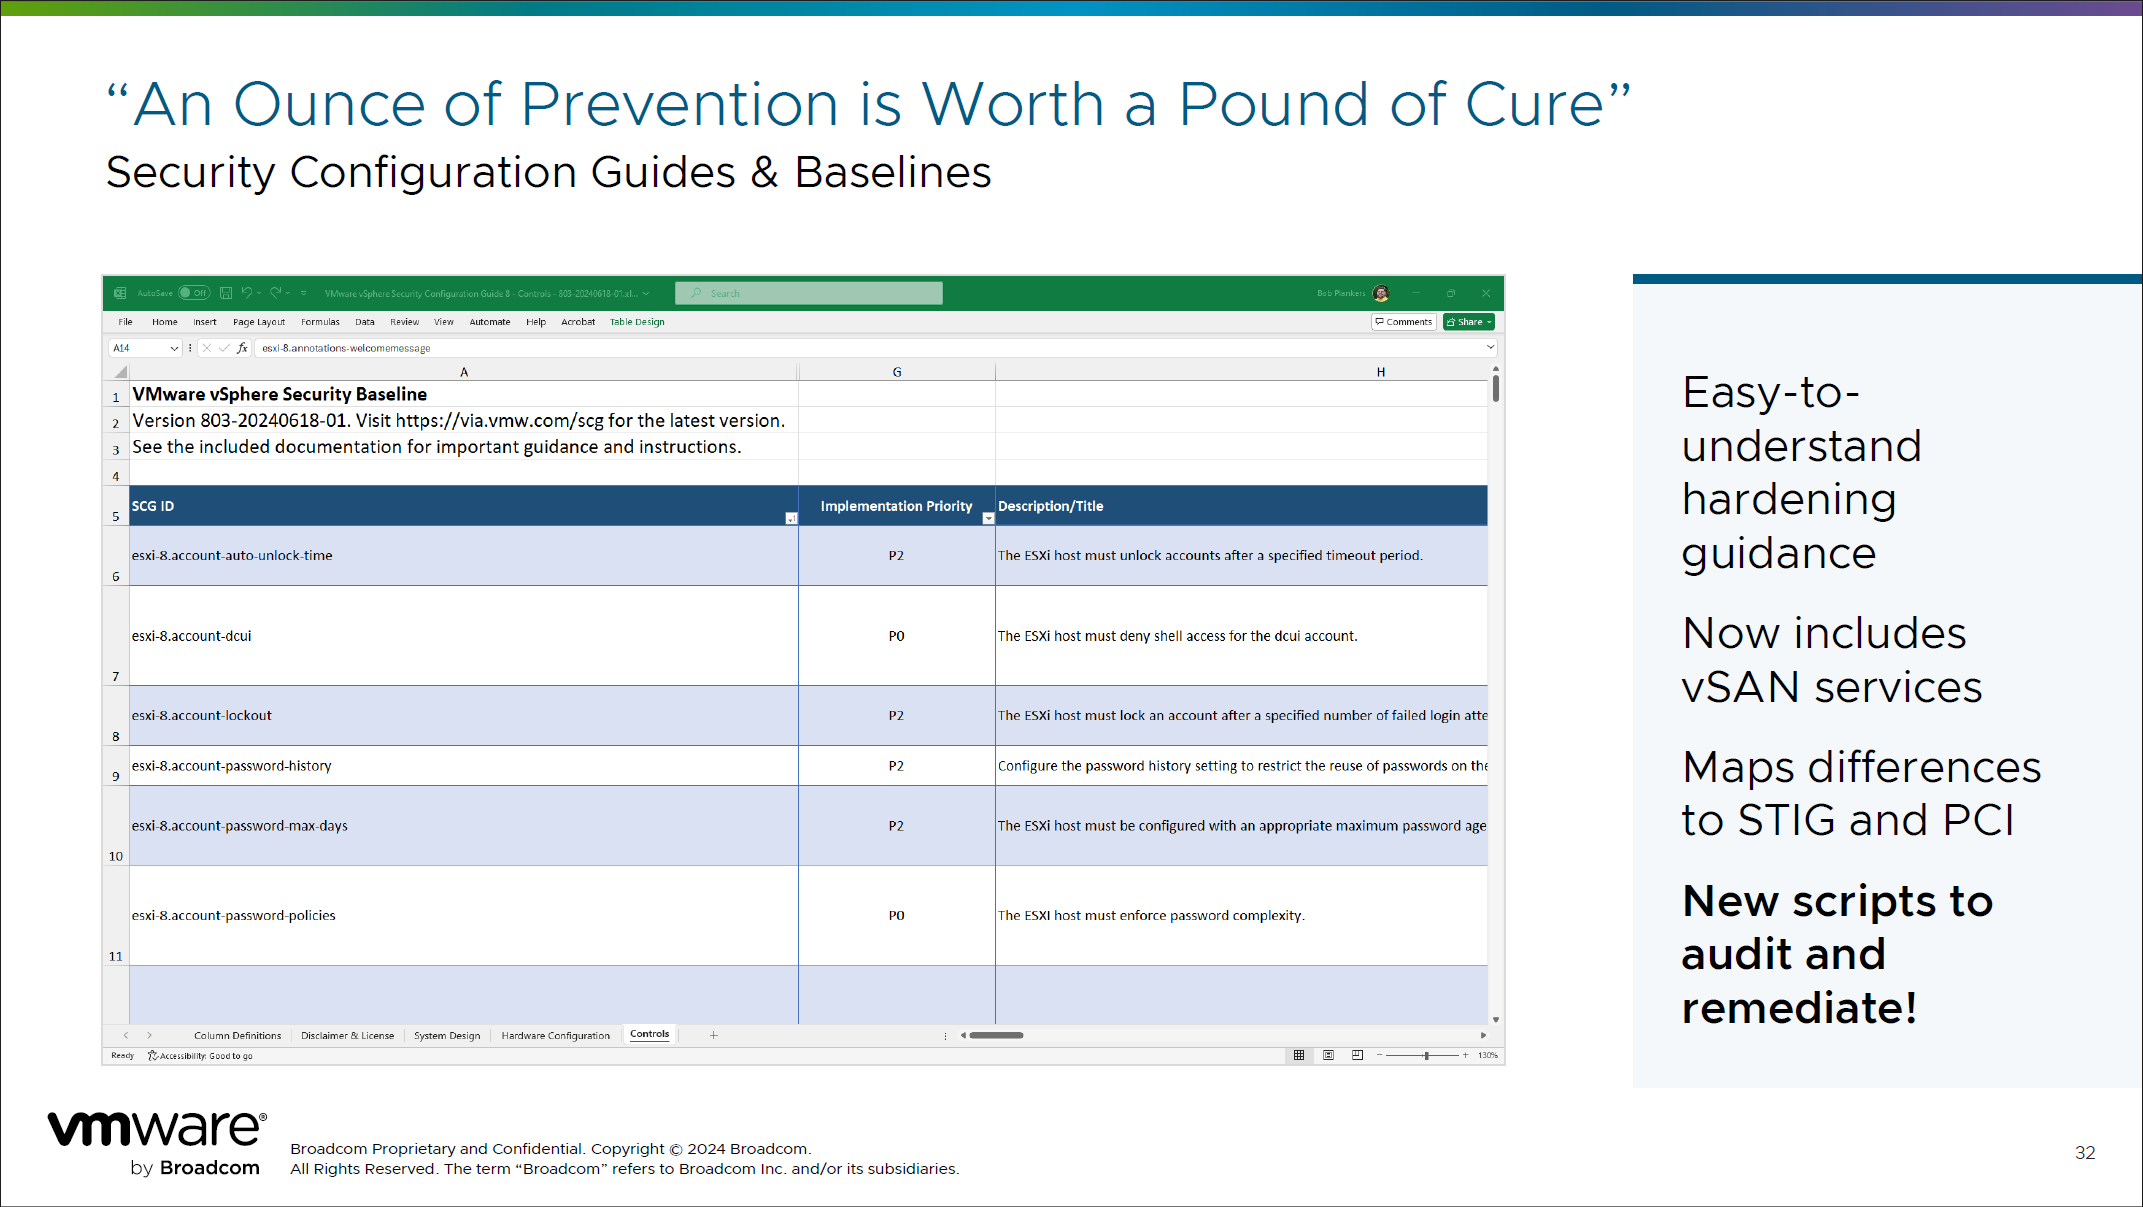The height and width of the screenshot is (1207, 2143).
Task: Click the Comments button
Action: (x=1404, y=322)
